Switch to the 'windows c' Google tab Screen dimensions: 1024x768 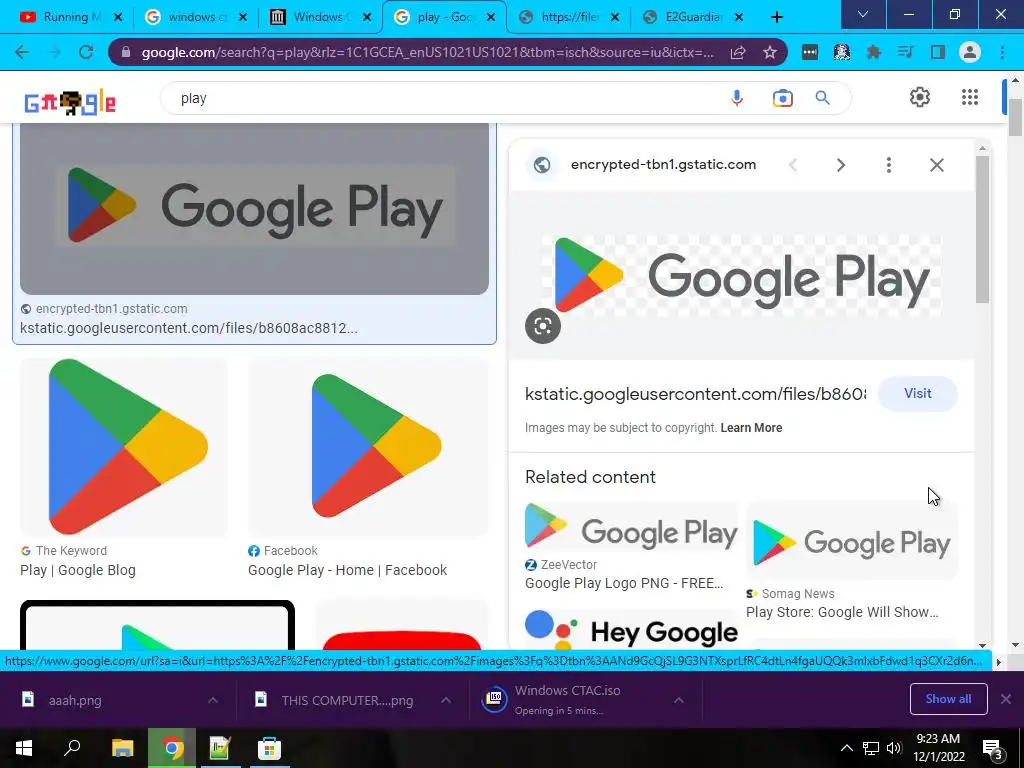[x=196, y=17]
